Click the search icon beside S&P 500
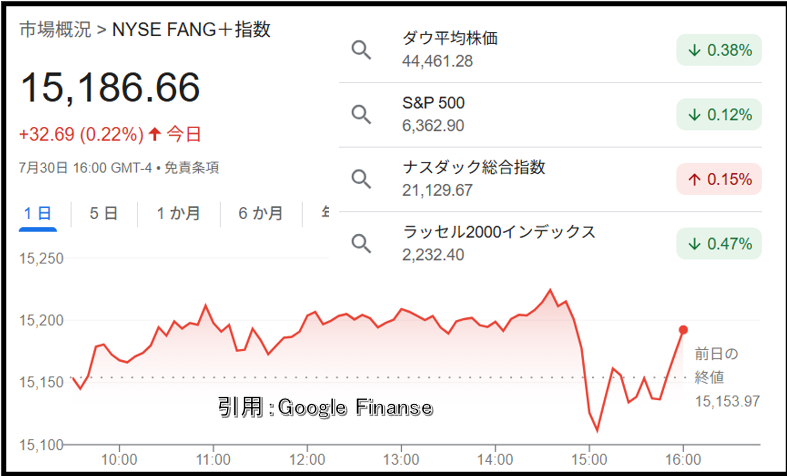Screen dimensions: 787x476 pos(361,114)
